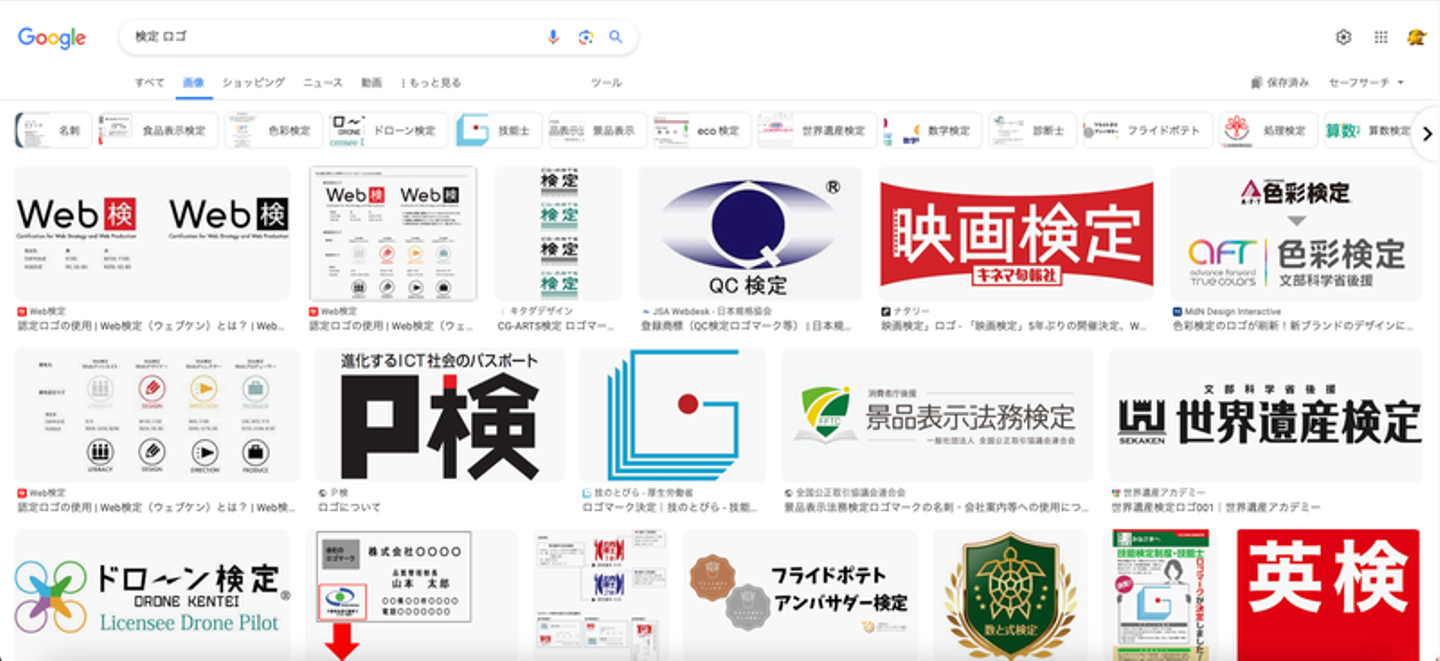
Task: Open the 世界遺産検定 logo image
Action: pyautogui.click(x=1266, y=415)
